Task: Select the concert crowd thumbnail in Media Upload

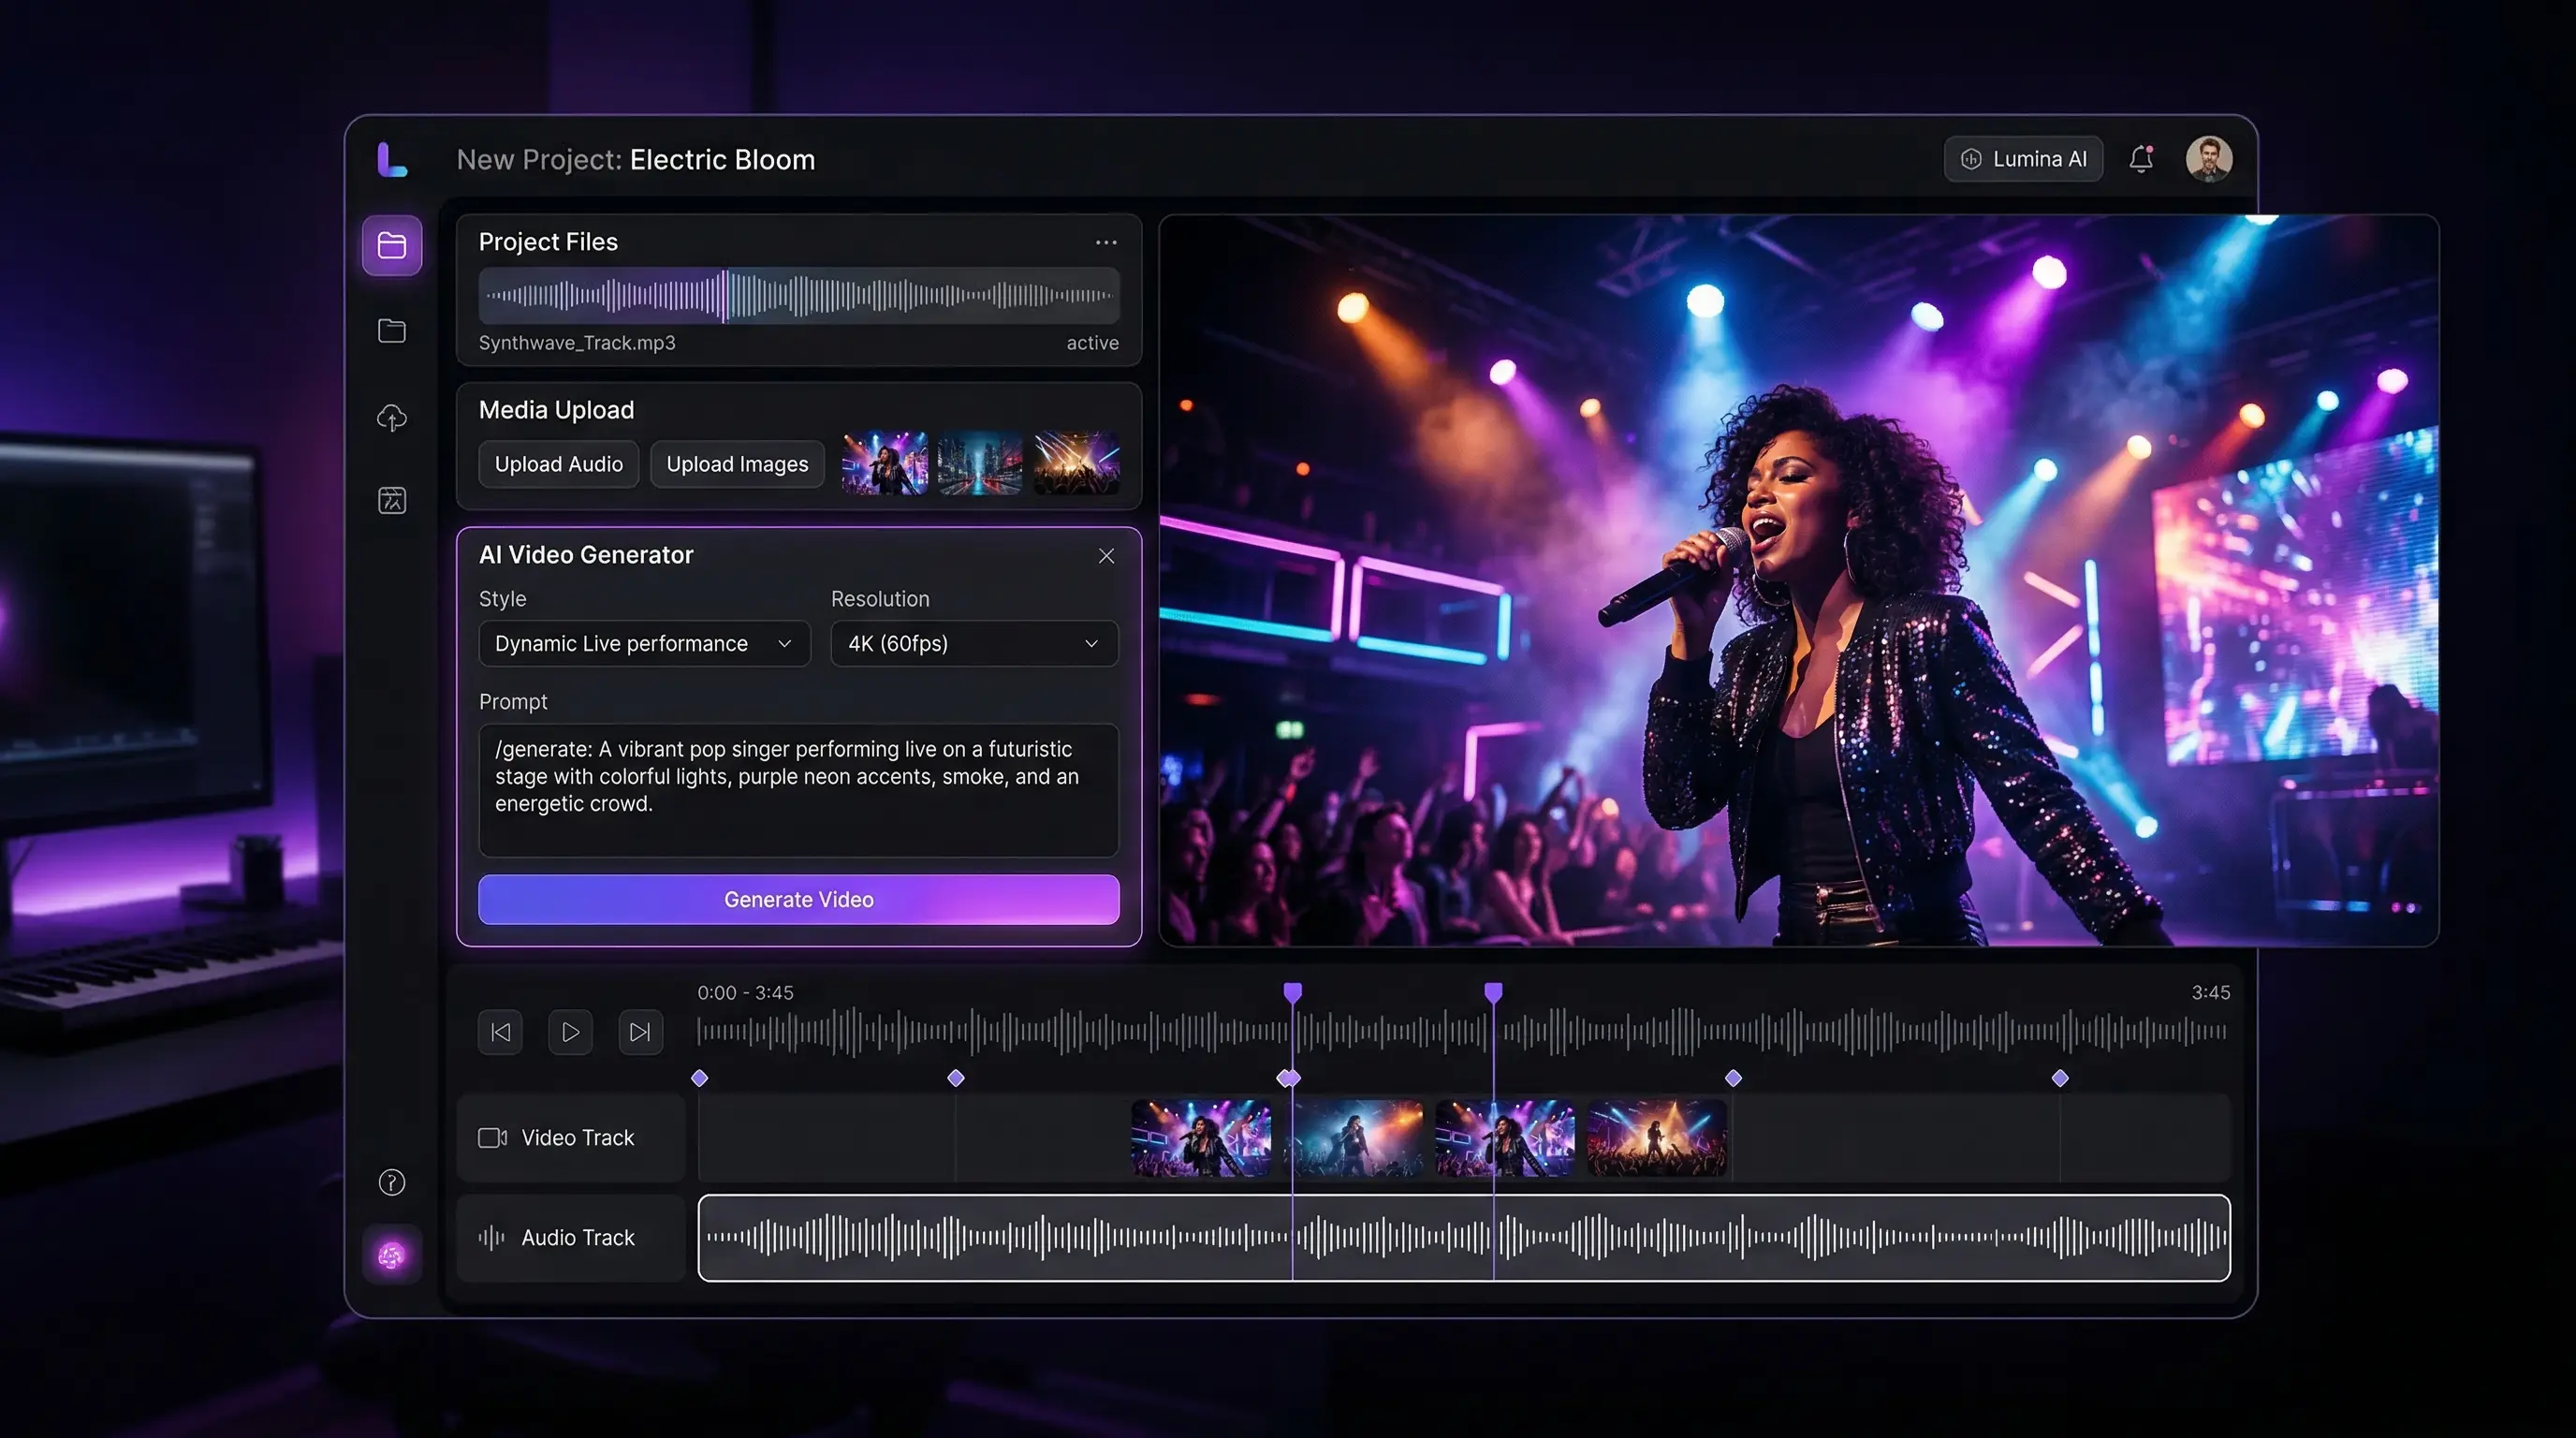Action: point(1076,463)
